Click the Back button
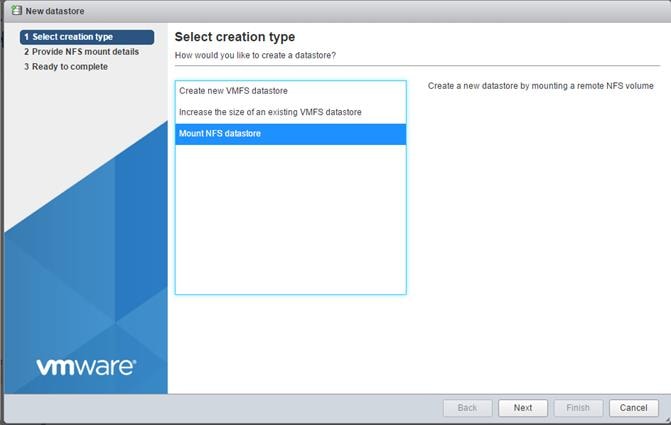Image resolution: width=671 pixels, height=425 pixels. (467, 408)
